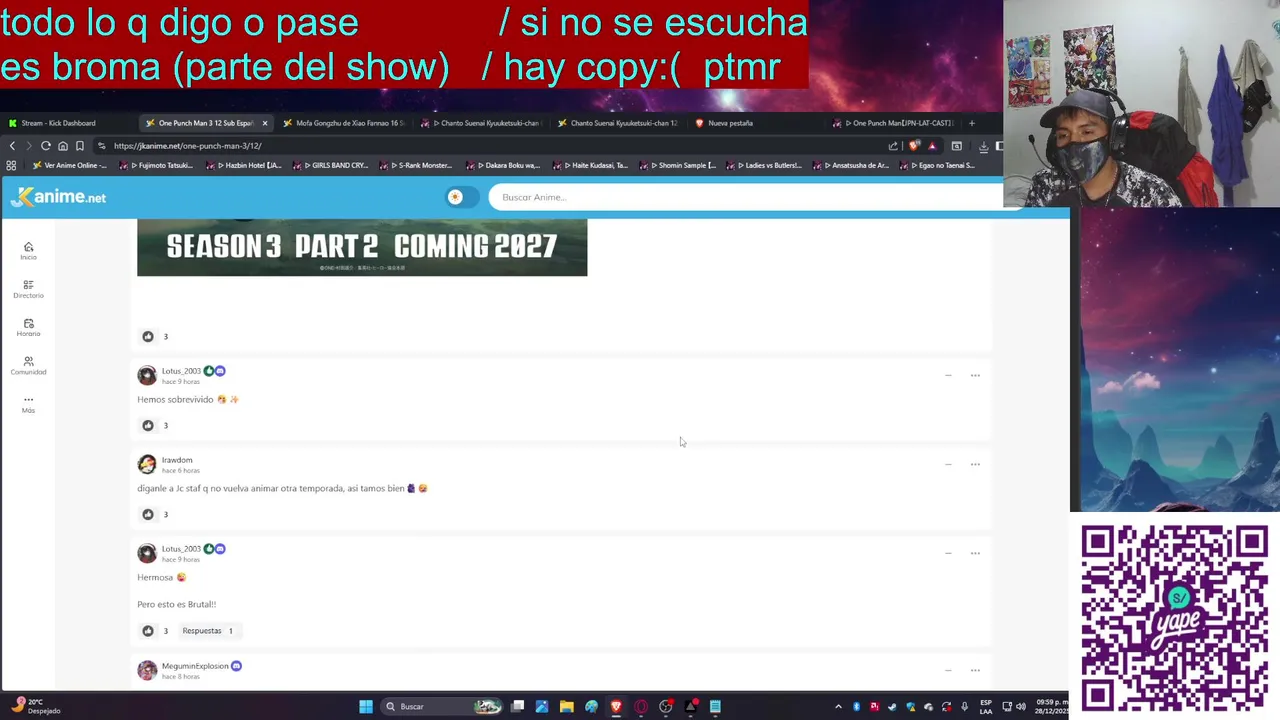Like Lotus_2003's "Hemos sobrevivido" comment
Viewport: 1280px width, 720px height.
[x=148, y=425]
